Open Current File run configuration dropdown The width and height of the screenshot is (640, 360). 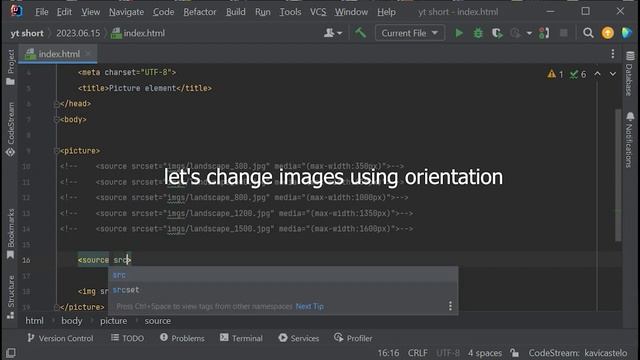pos(410,33)
